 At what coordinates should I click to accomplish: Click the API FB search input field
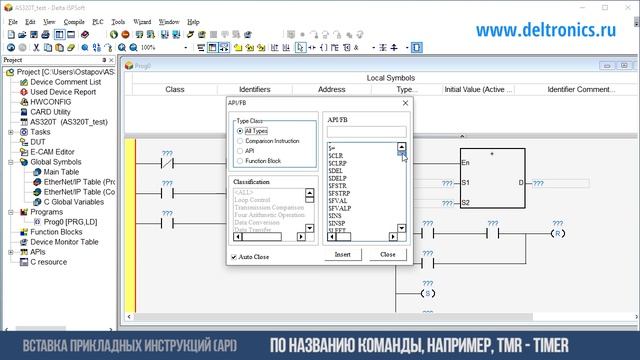tap(367, 132)
